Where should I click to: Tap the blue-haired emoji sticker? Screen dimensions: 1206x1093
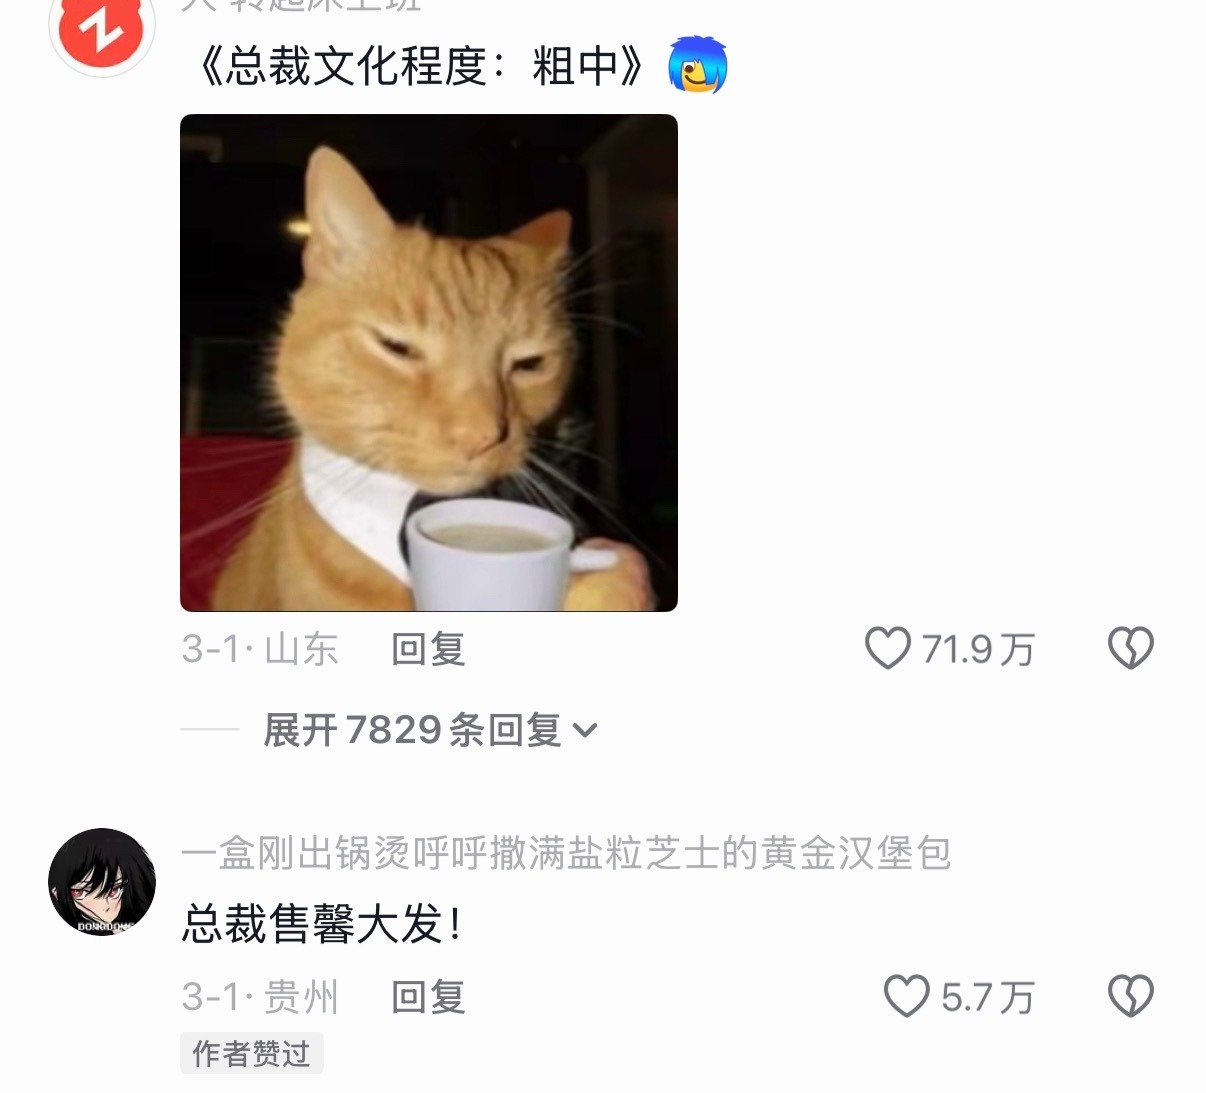pos(697,65)
